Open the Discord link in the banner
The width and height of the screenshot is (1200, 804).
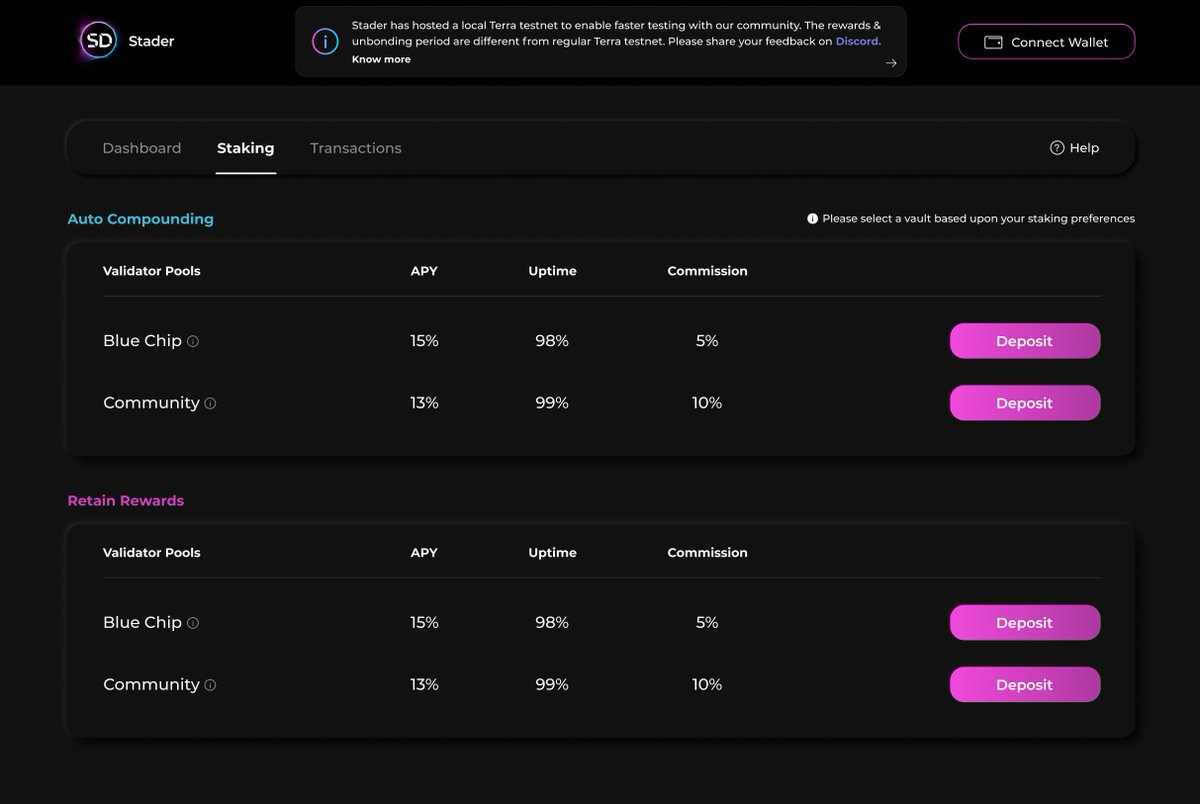pyautogui.click(x=858, y=41)
